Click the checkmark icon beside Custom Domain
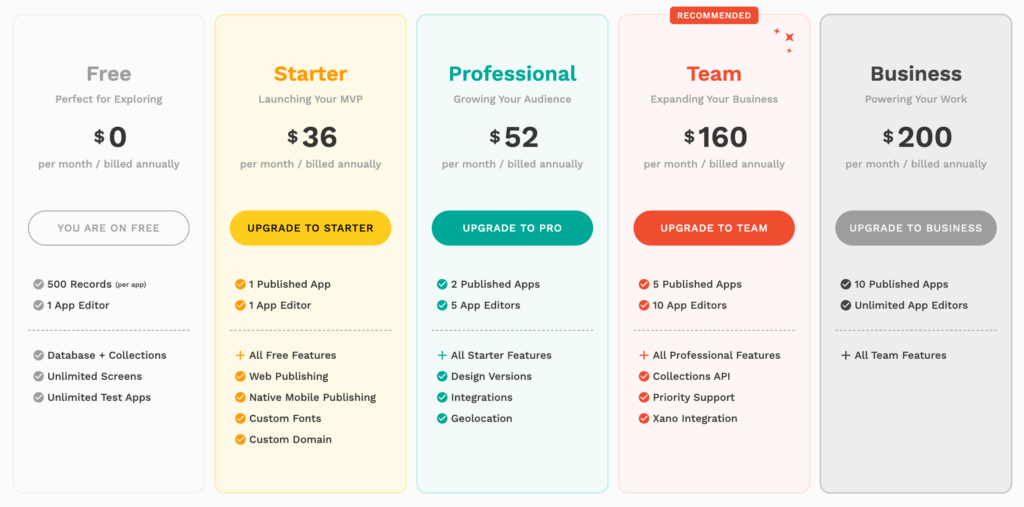 tap(240, 439)
